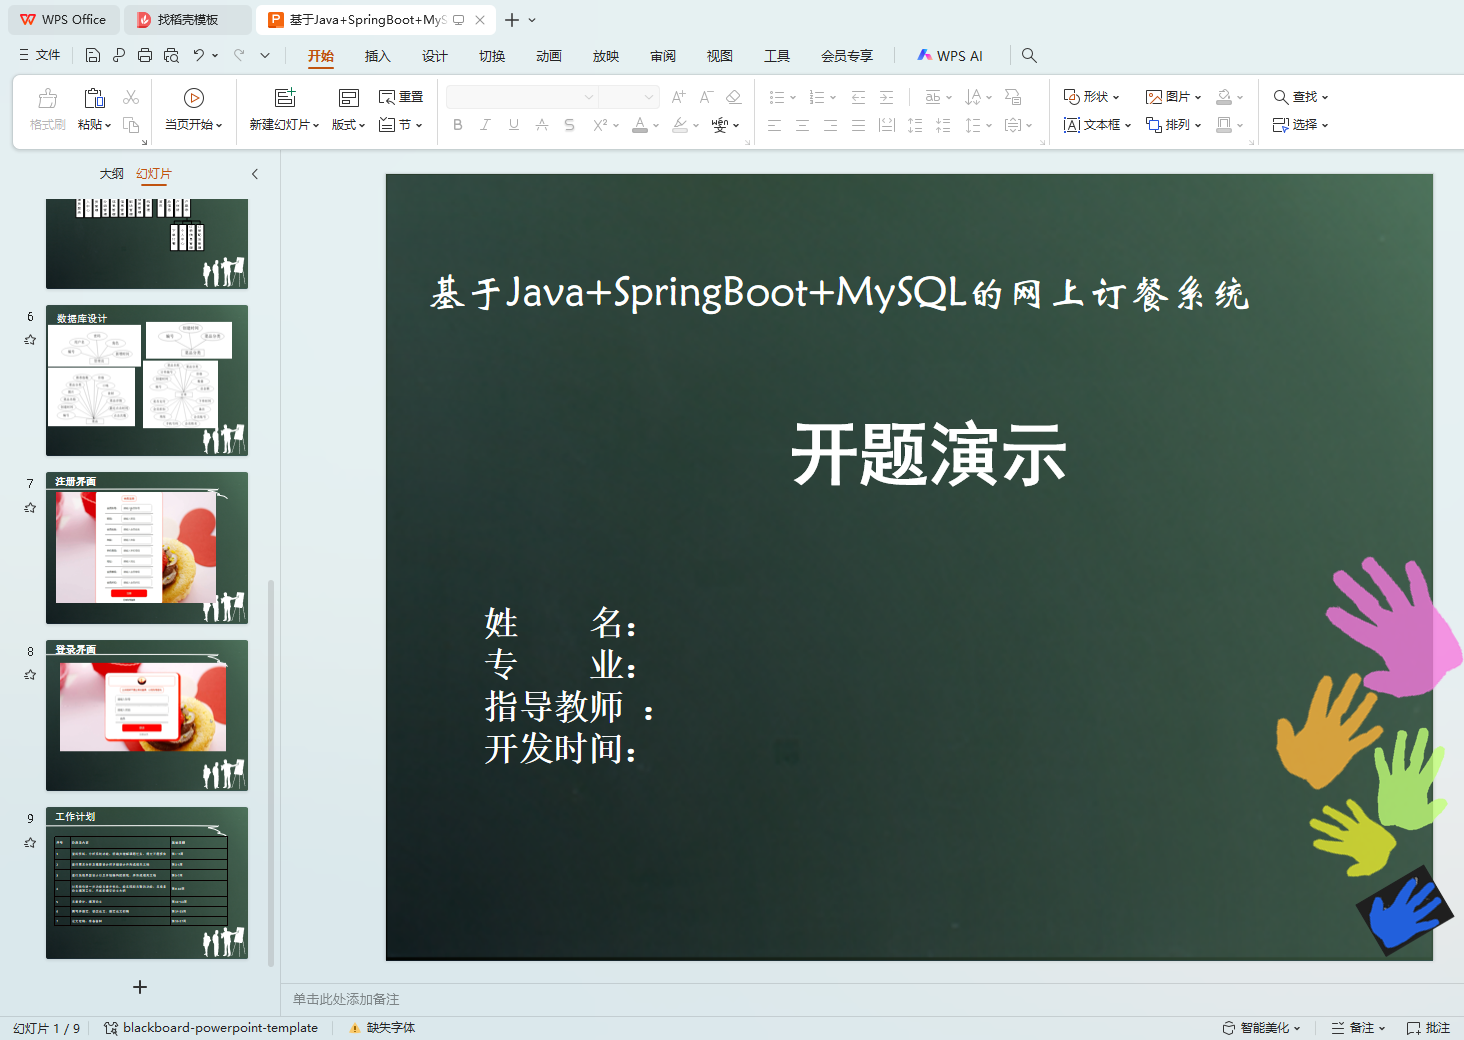
Task: Open WPS AI assistant
Action: point(950,56)
